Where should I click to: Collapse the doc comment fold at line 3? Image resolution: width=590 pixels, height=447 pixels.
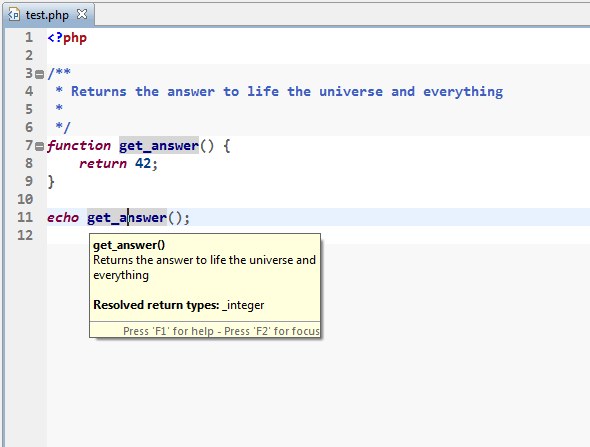(x=39, y=74)
